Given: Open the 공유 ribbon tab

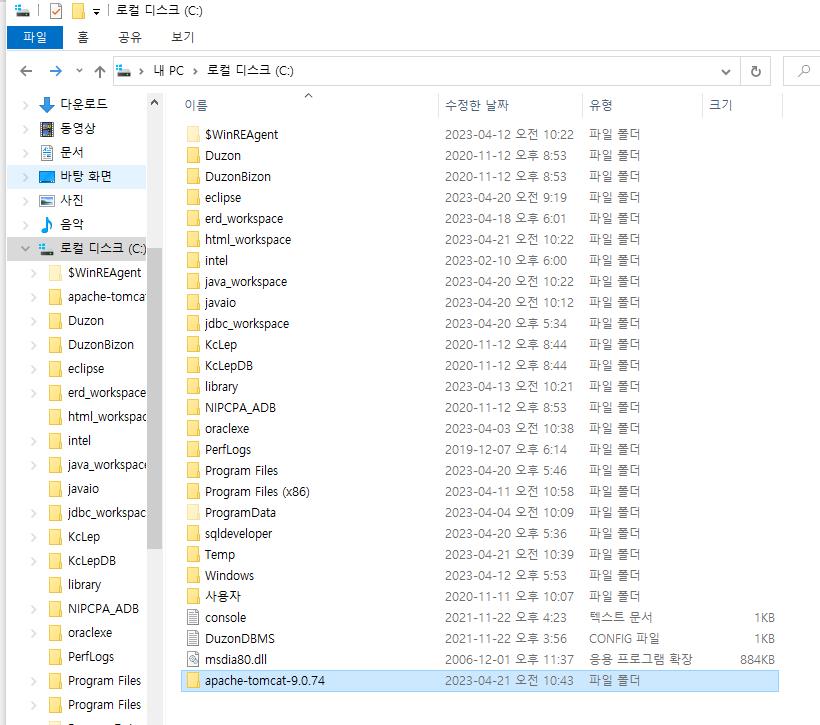Looking at the screenshot, I should [130, 37].
